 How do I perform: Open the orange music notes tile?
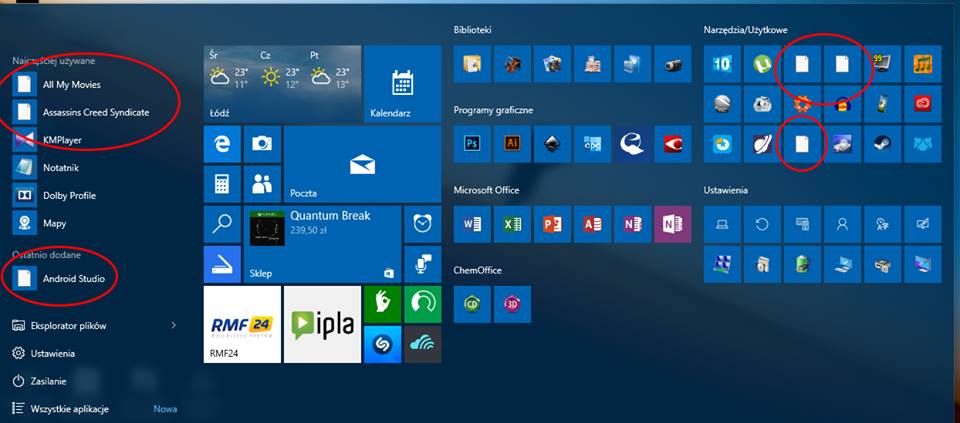(922, 64)
